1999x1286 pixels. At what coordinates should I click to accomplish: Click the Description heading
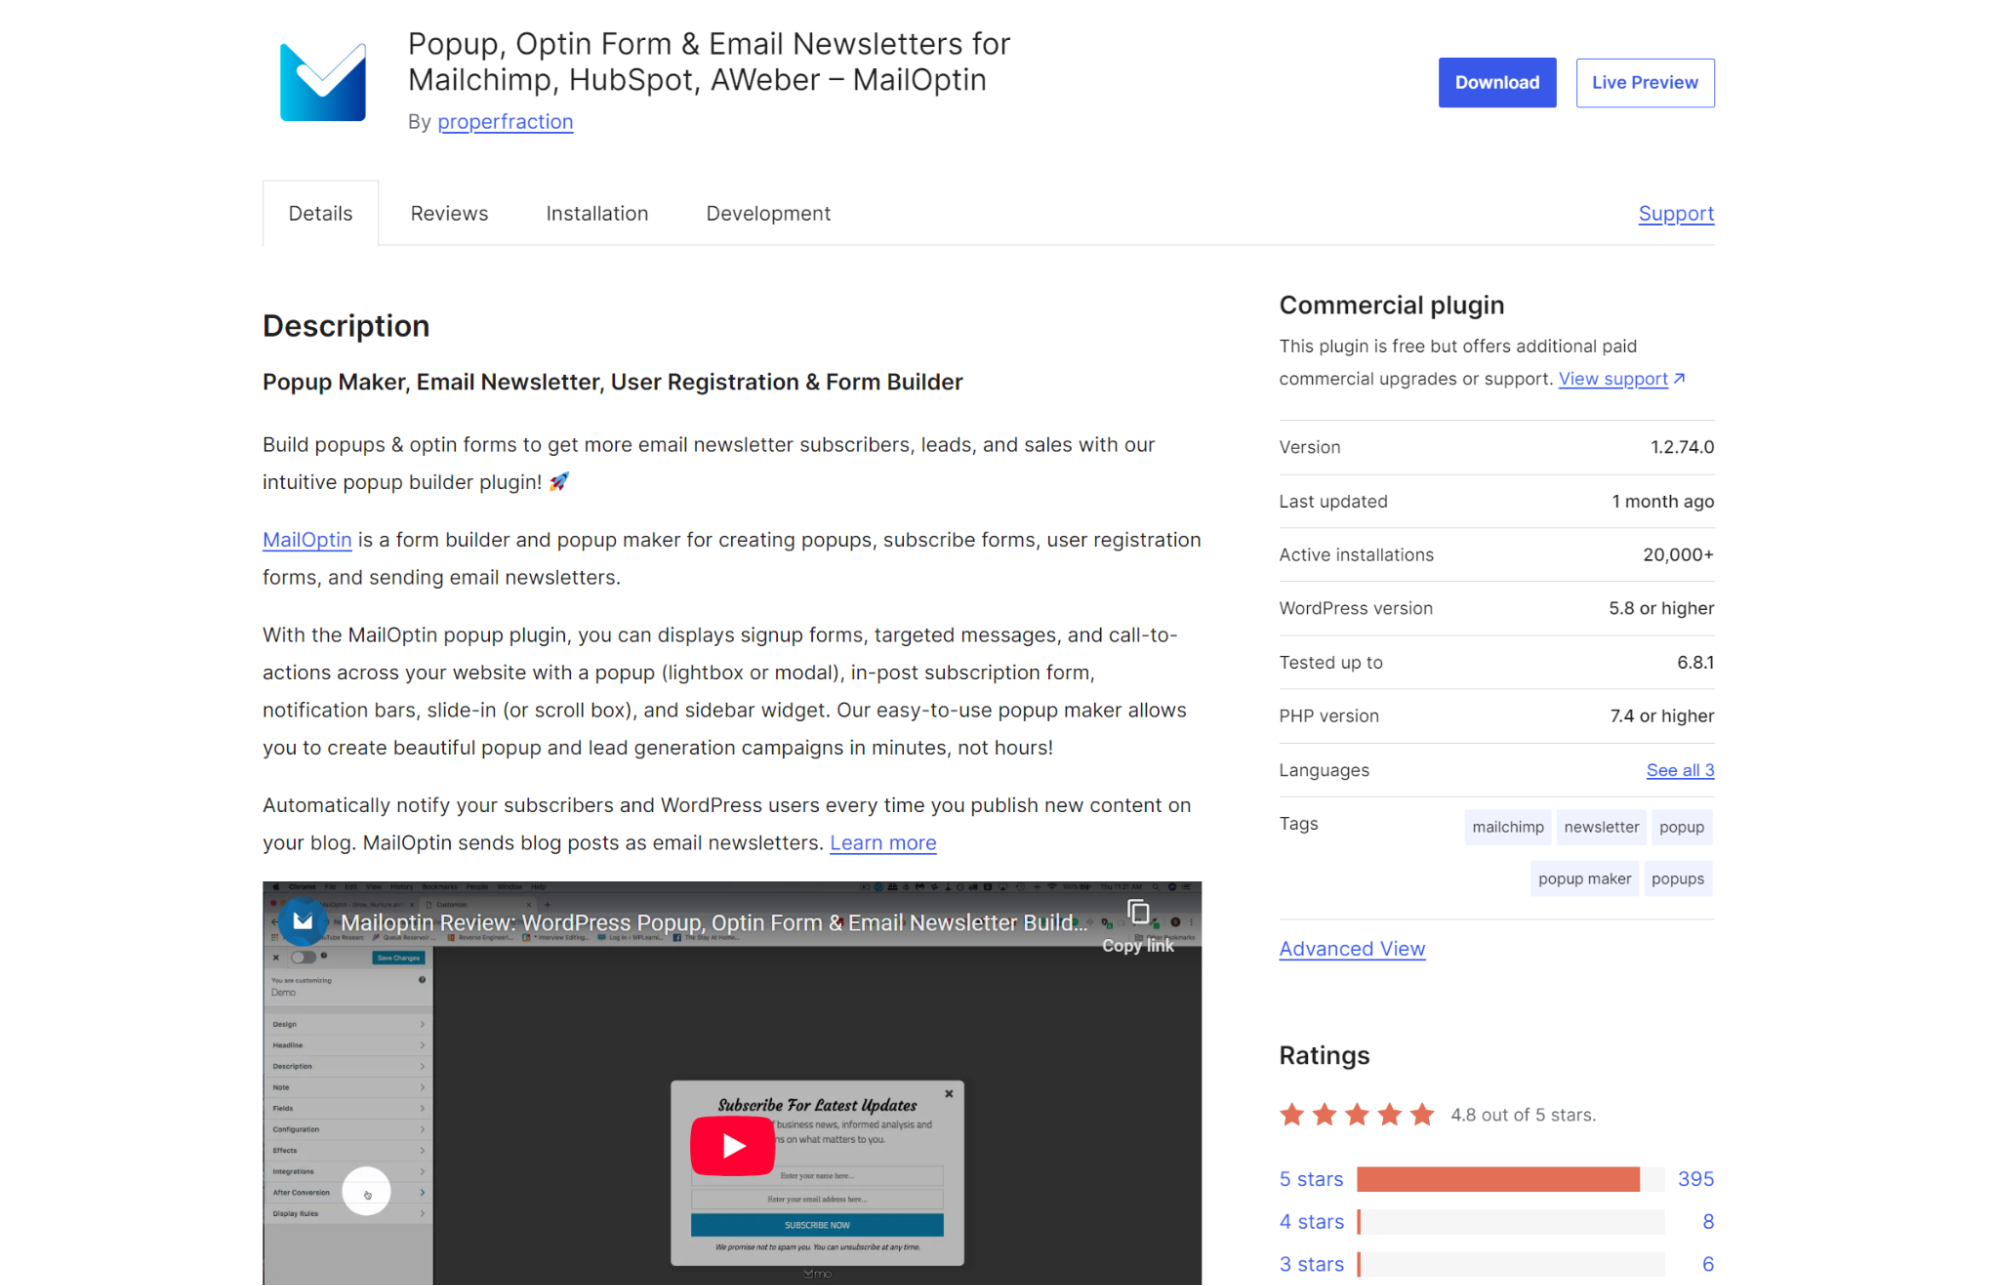346,326
